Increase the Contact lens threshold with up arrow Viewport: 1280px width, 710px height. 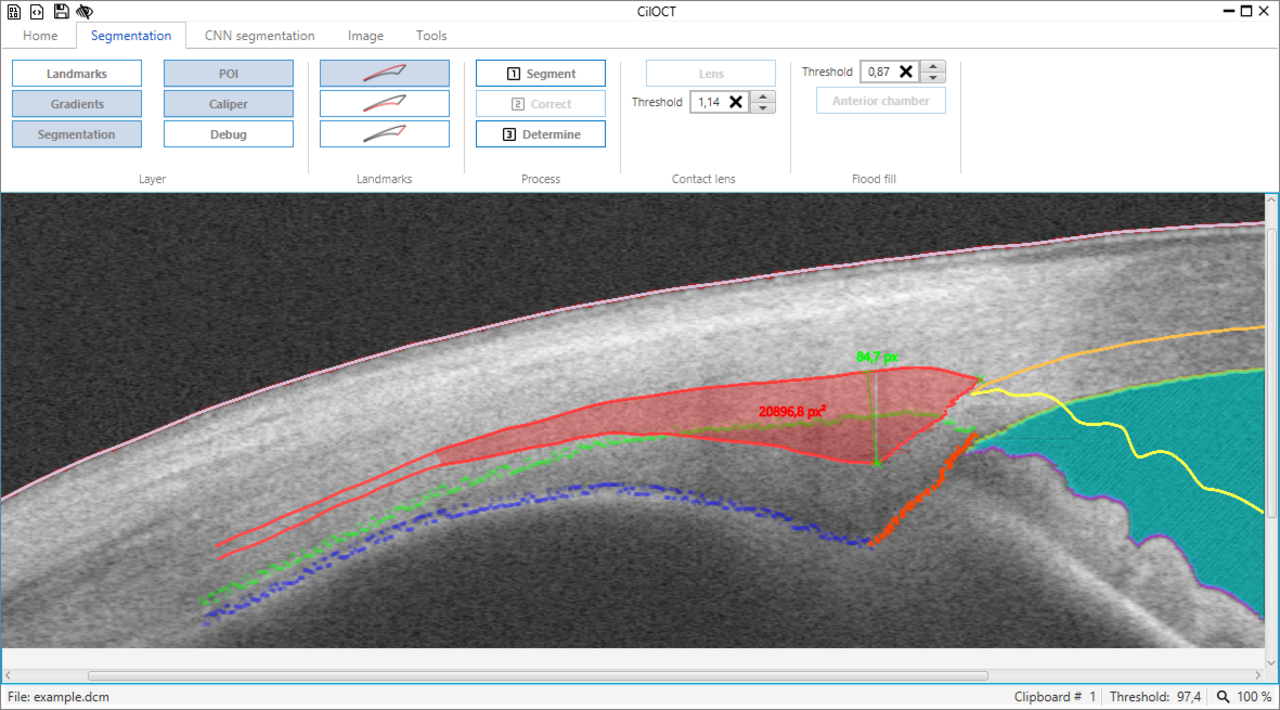(x=763, y=97)
